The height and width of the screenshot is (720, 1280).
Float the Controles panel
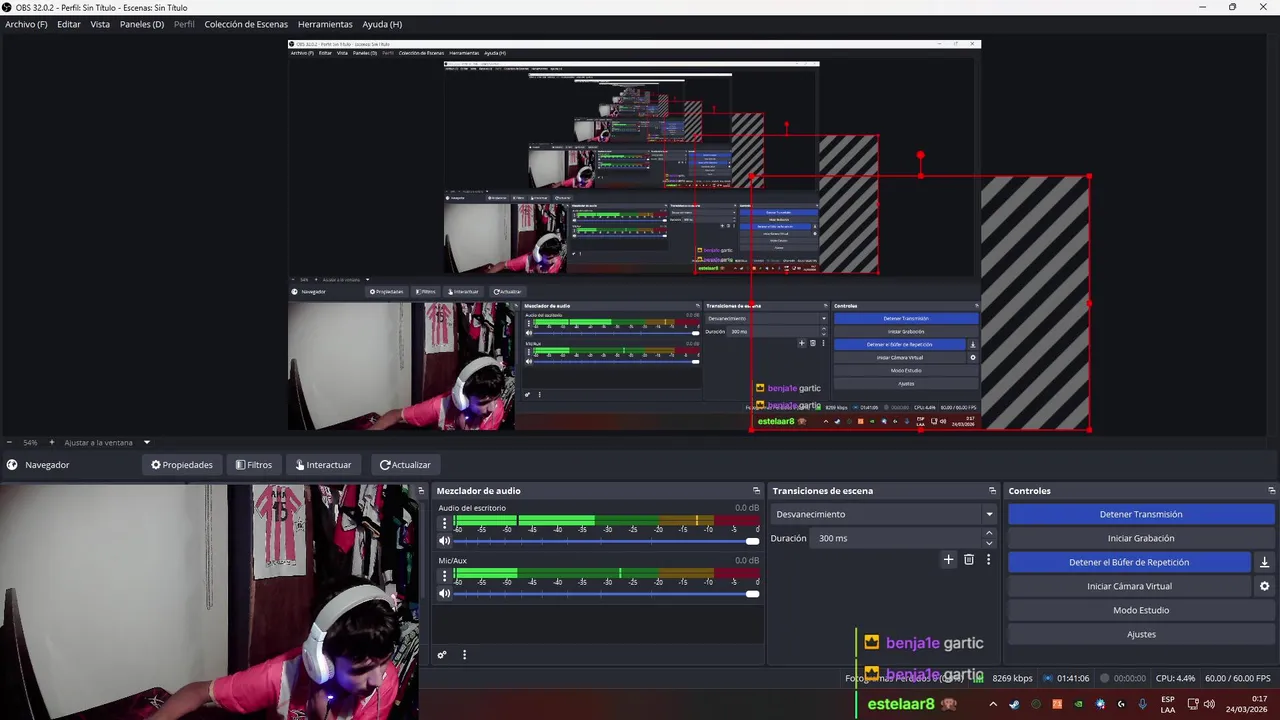1271,491
